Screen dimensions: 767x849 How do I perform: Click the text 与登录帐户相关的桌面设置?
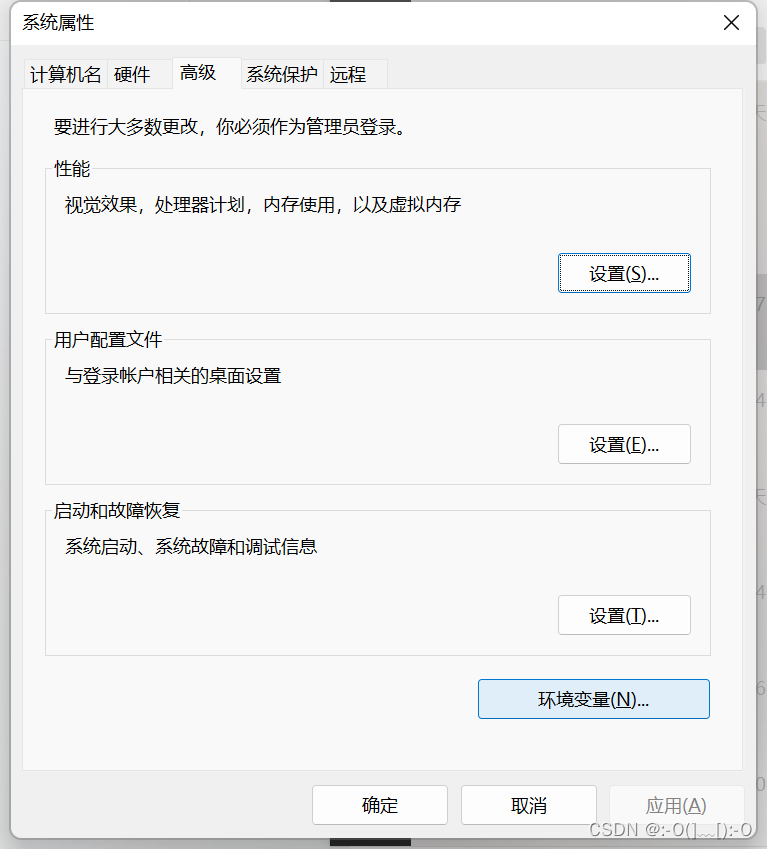pos(173,376)
